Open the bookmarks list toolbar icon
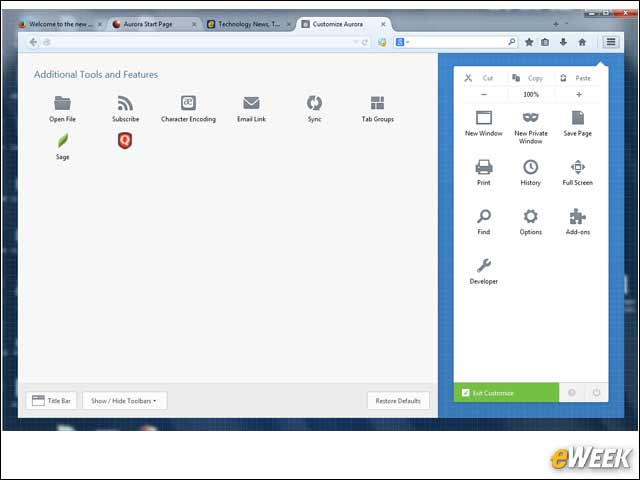 [x=545, y=42]
